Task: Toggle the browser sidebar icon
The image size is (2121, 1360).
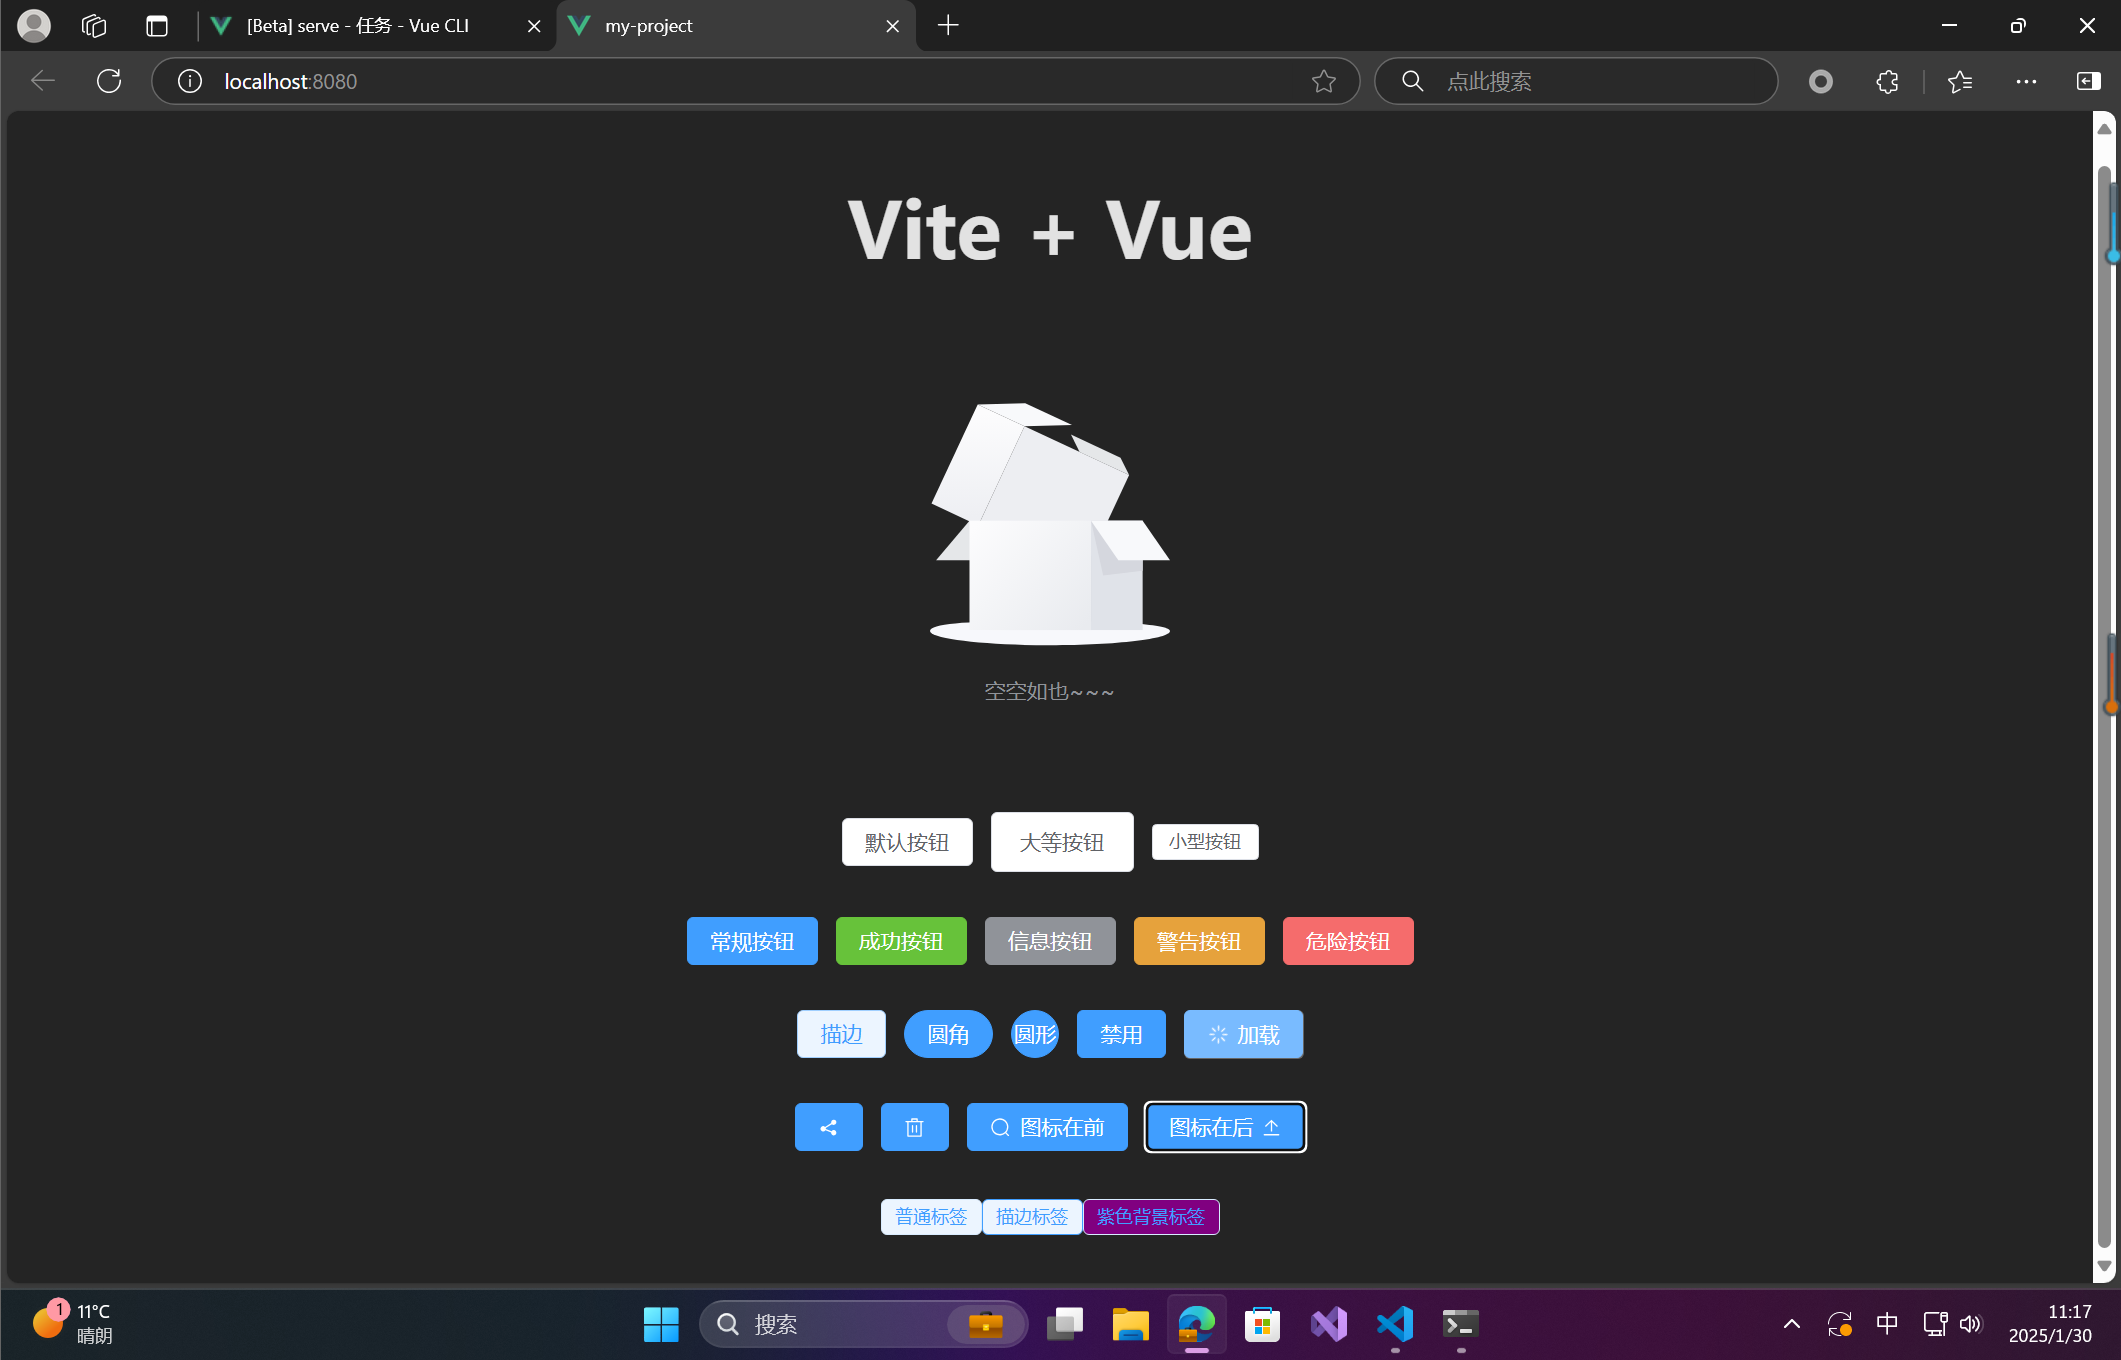Action: 2088,81
